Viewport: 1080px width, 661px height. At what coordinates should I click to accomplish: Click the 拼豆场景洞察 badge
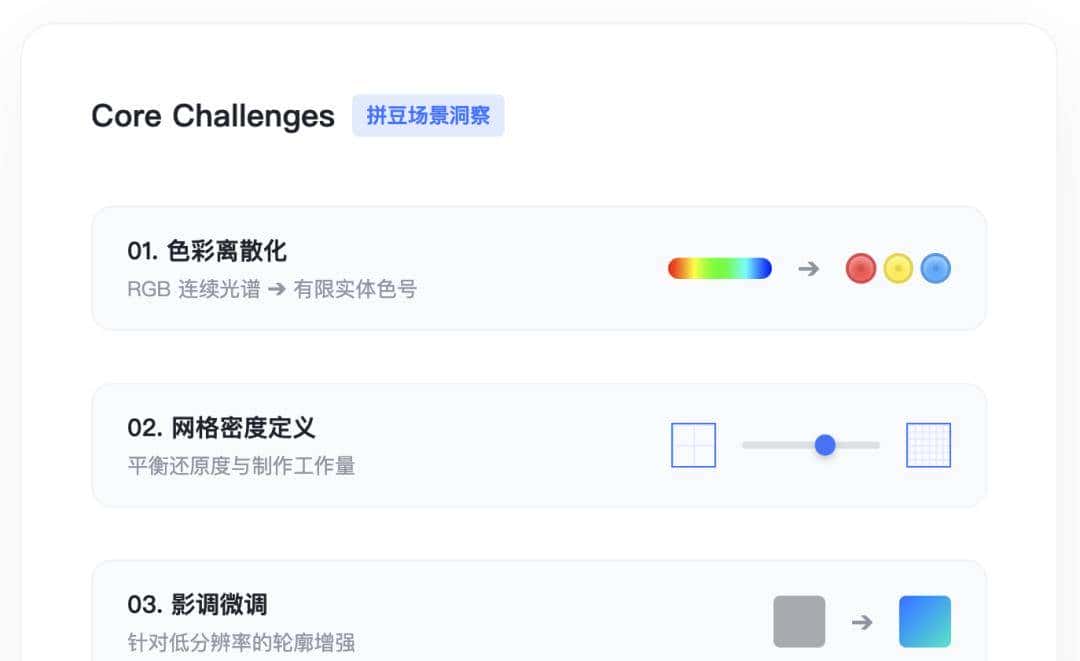[x=428, y=115]
